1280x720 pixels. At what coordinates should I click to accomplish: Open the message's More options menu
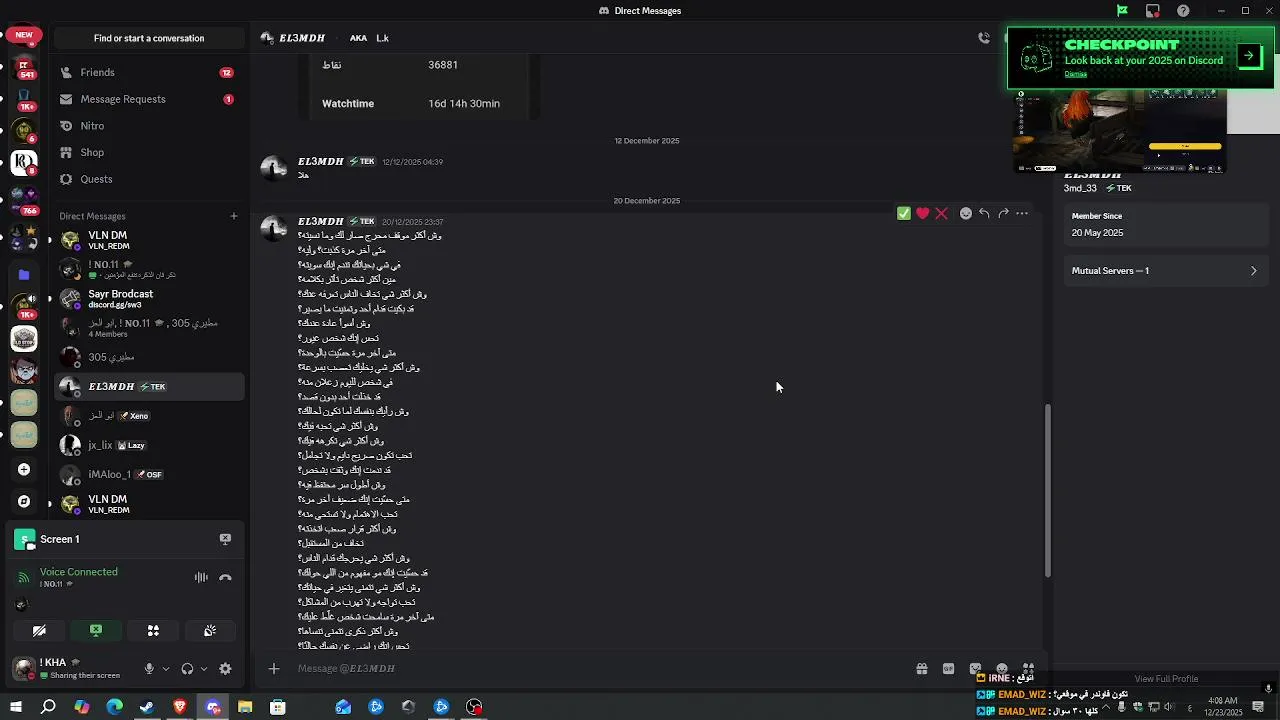pos(1022,213)
